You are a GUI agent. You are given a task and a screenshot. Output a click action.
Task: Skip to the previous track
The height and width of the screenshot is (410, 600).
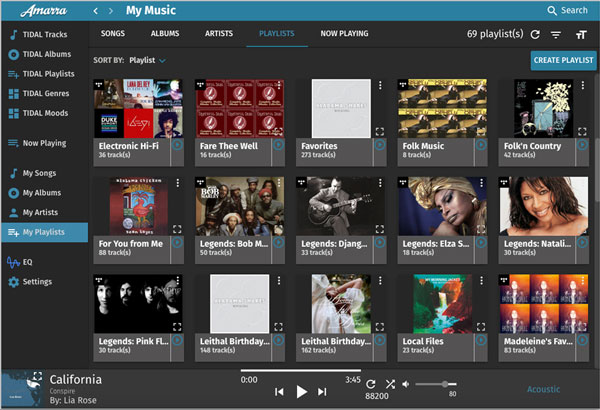[279, 392]
